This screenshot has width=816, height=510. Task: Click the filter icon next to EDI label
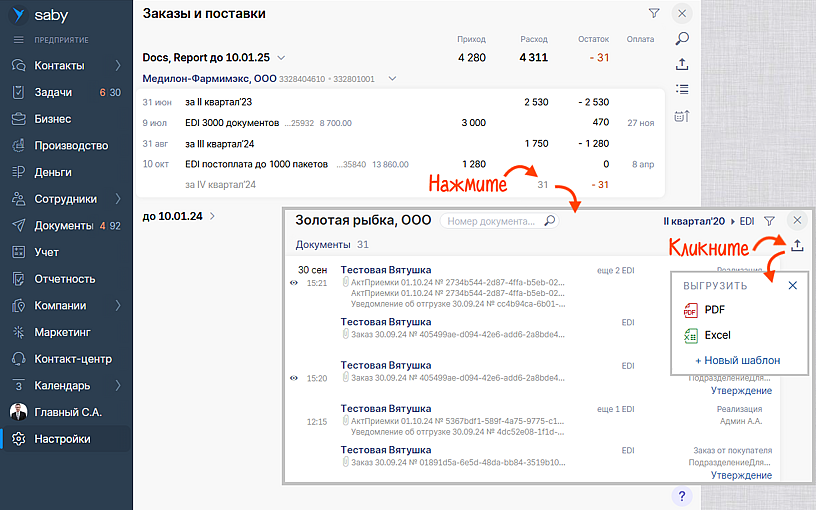(x=769, y=221)
